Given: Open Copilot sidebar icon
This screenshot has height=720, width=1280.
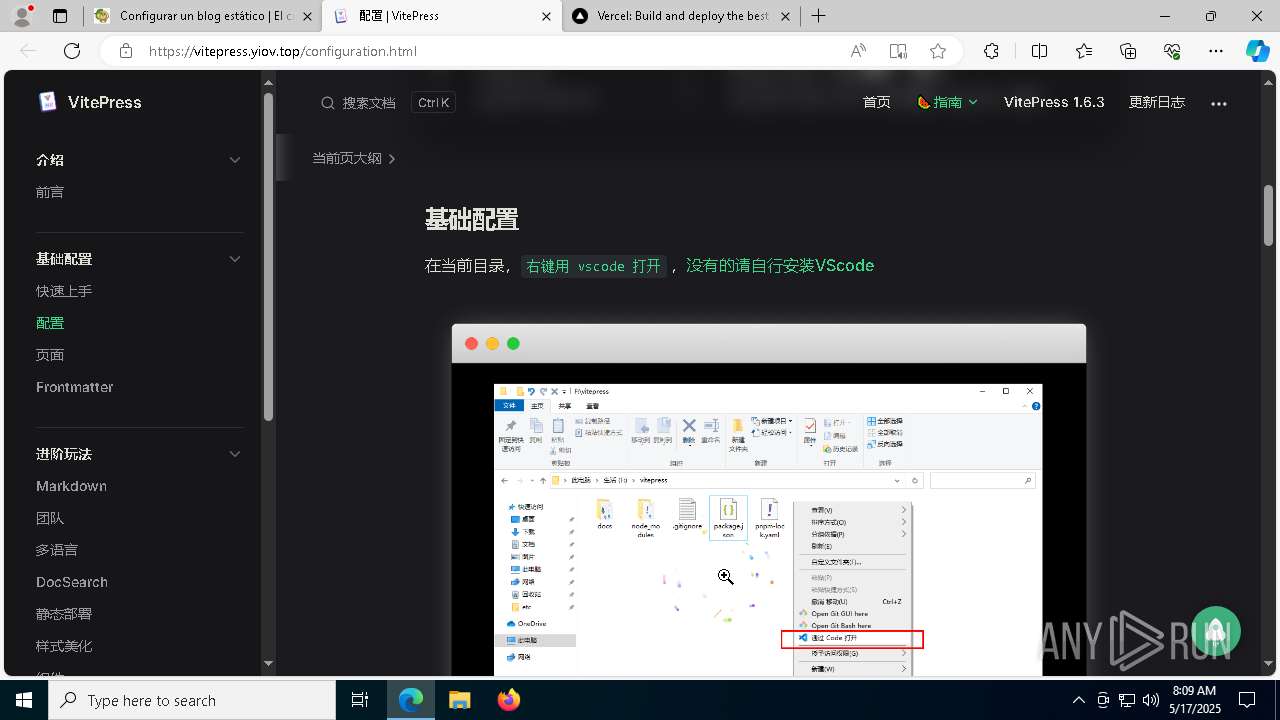Looking at the screenshot, I should point(1257,51).
